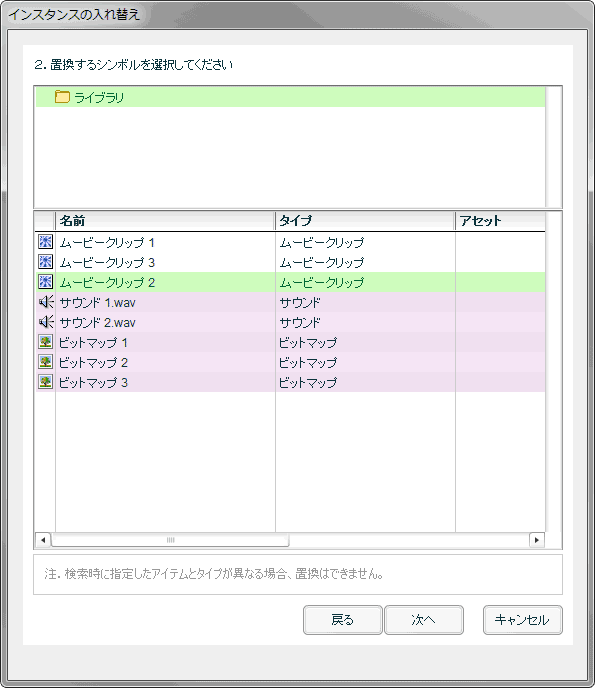Click the ビットマップ 1 image icon
This screenshot has height=688, width=595.
[x=46, y=342]
